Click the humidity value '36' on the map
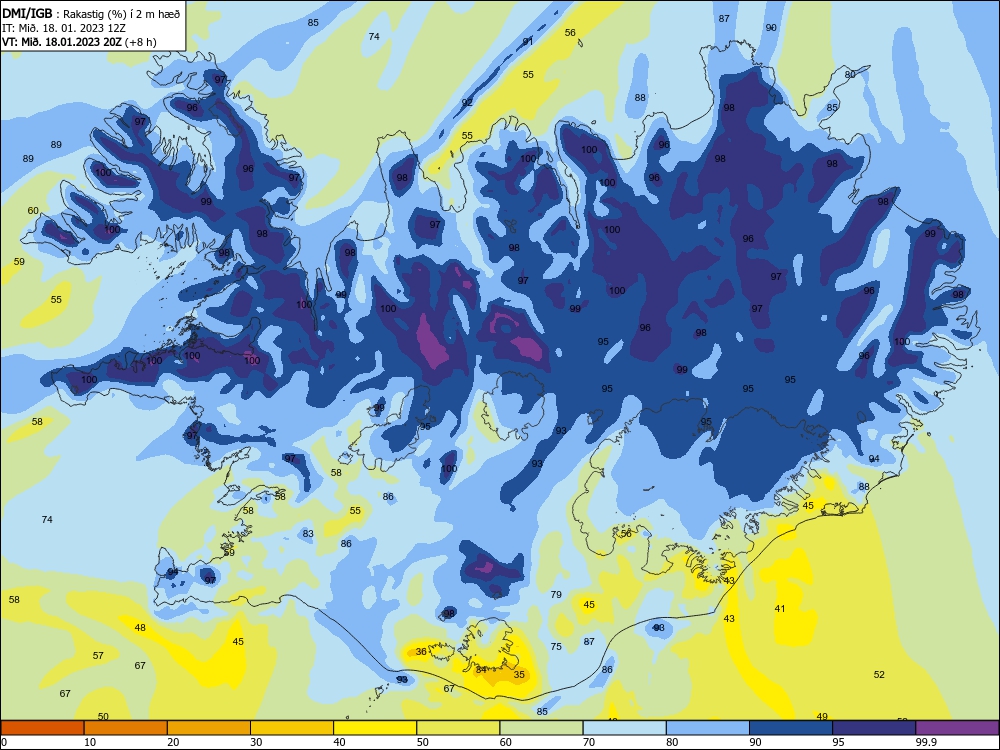The height and width of the screenshot is (750, 1000). [x=421, y=651]
